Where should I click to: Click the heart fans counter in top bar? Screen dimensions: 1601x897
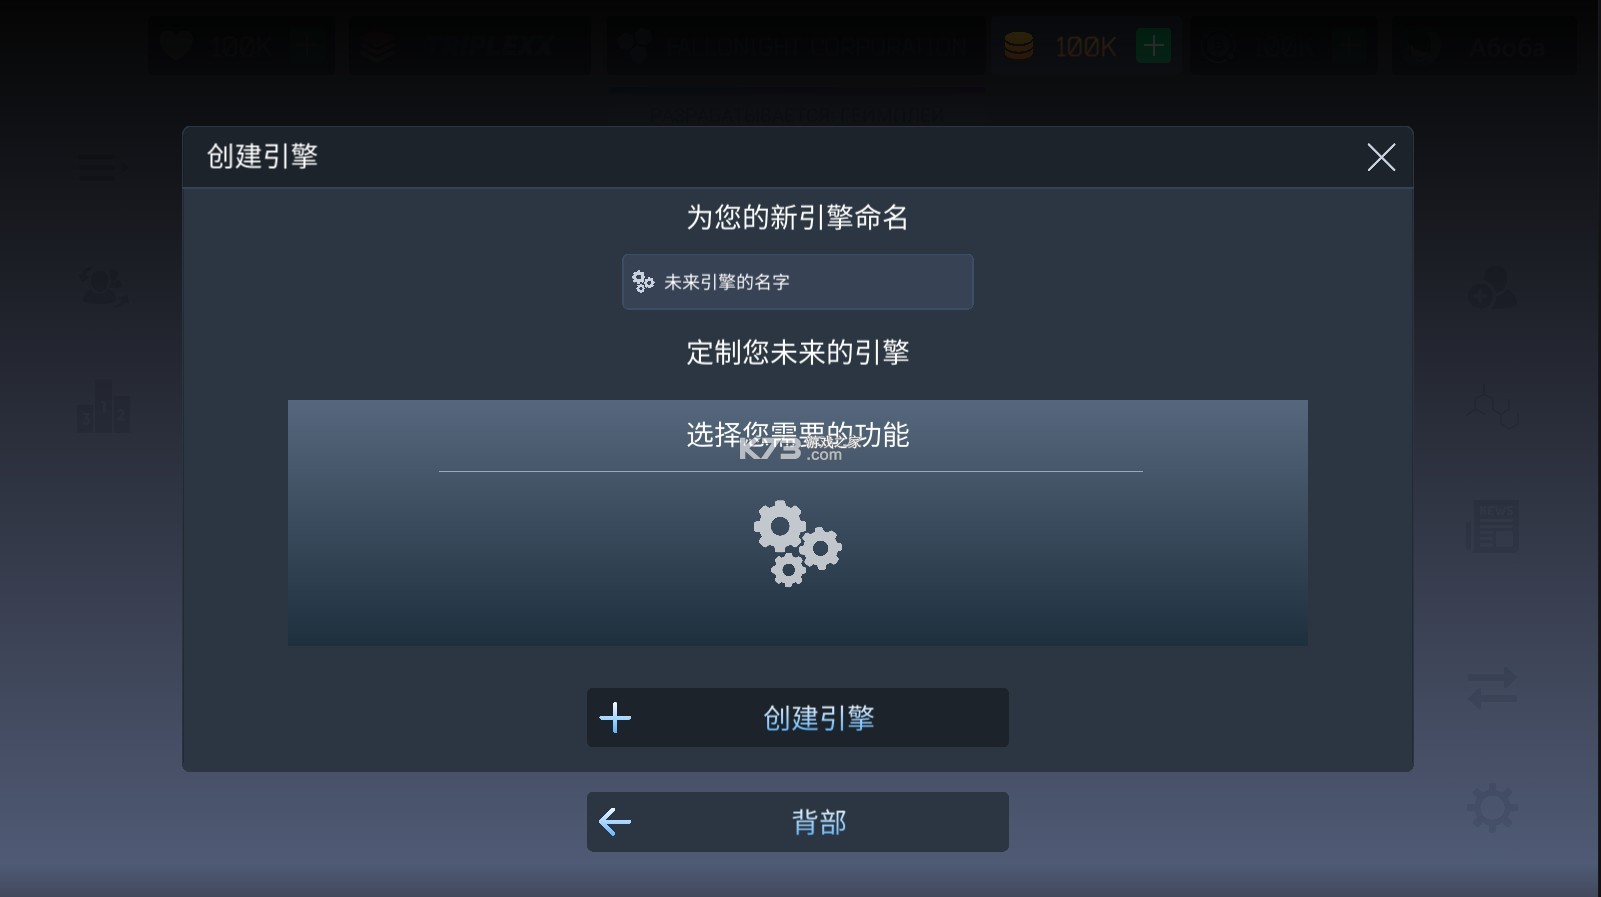pyautogui.click(x=241, y=45)
